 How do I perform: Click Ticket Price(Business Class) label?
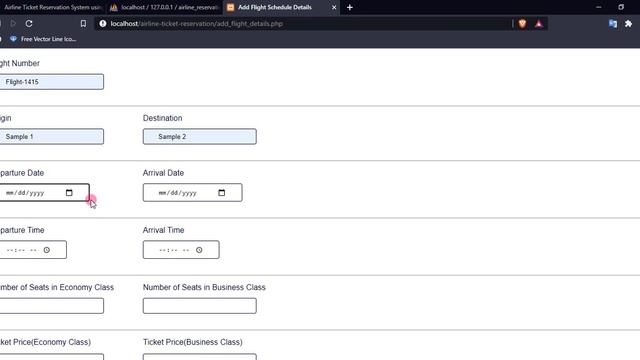click(x=193, y=342)
